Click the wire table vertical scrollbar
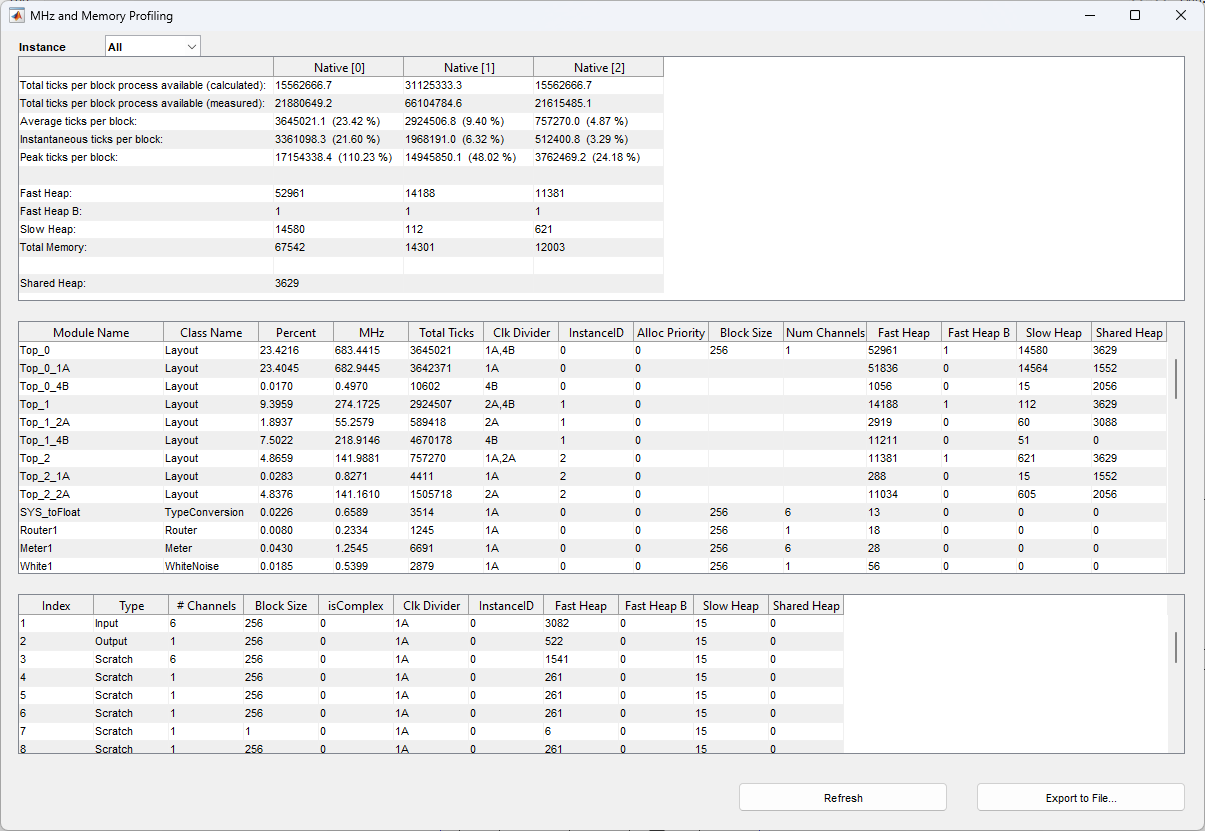 click(1175, 647)
